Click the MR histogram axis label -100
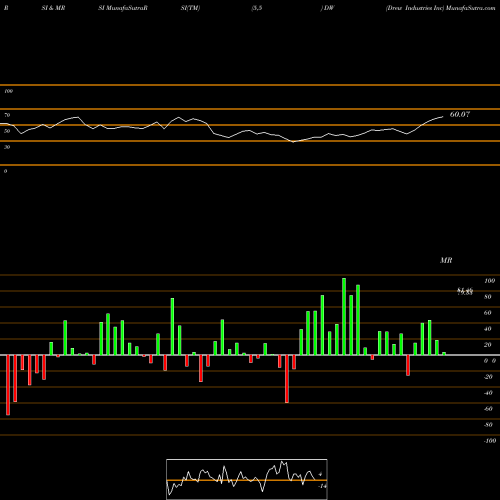Screen dimensions: 500x500 click(x=489, y=441)
